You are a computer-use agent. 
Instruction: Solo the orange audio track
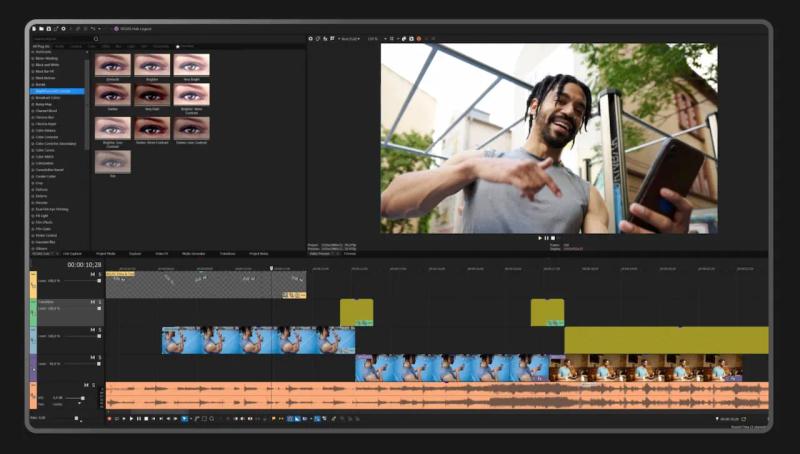(x=93, y=385)
